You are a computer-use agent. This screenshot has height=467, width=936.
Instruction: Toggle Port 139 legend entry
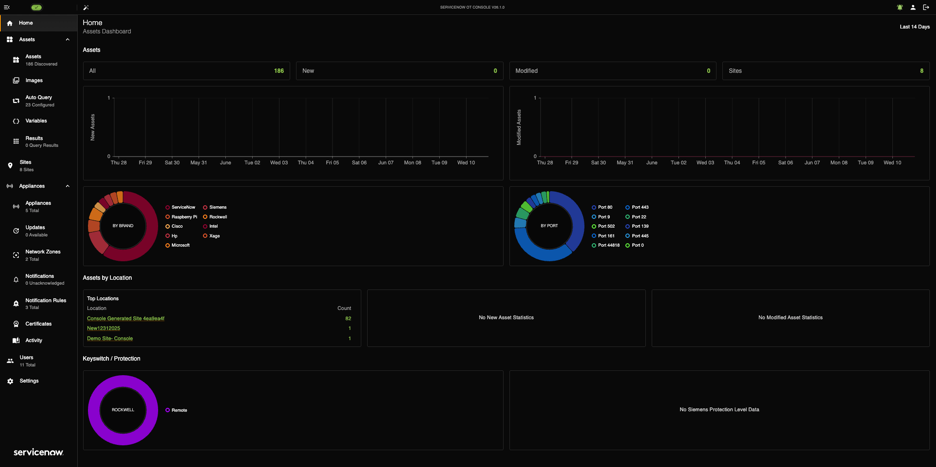pyautogui.click(x=638, y=226)
